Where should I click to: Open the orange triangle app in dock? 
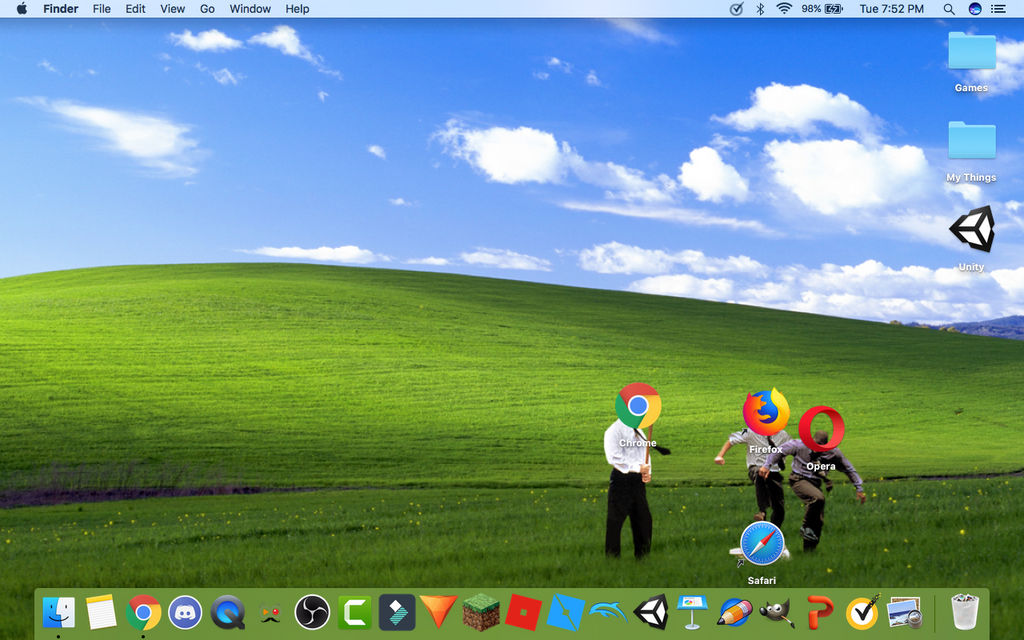(x=438, y=611)
